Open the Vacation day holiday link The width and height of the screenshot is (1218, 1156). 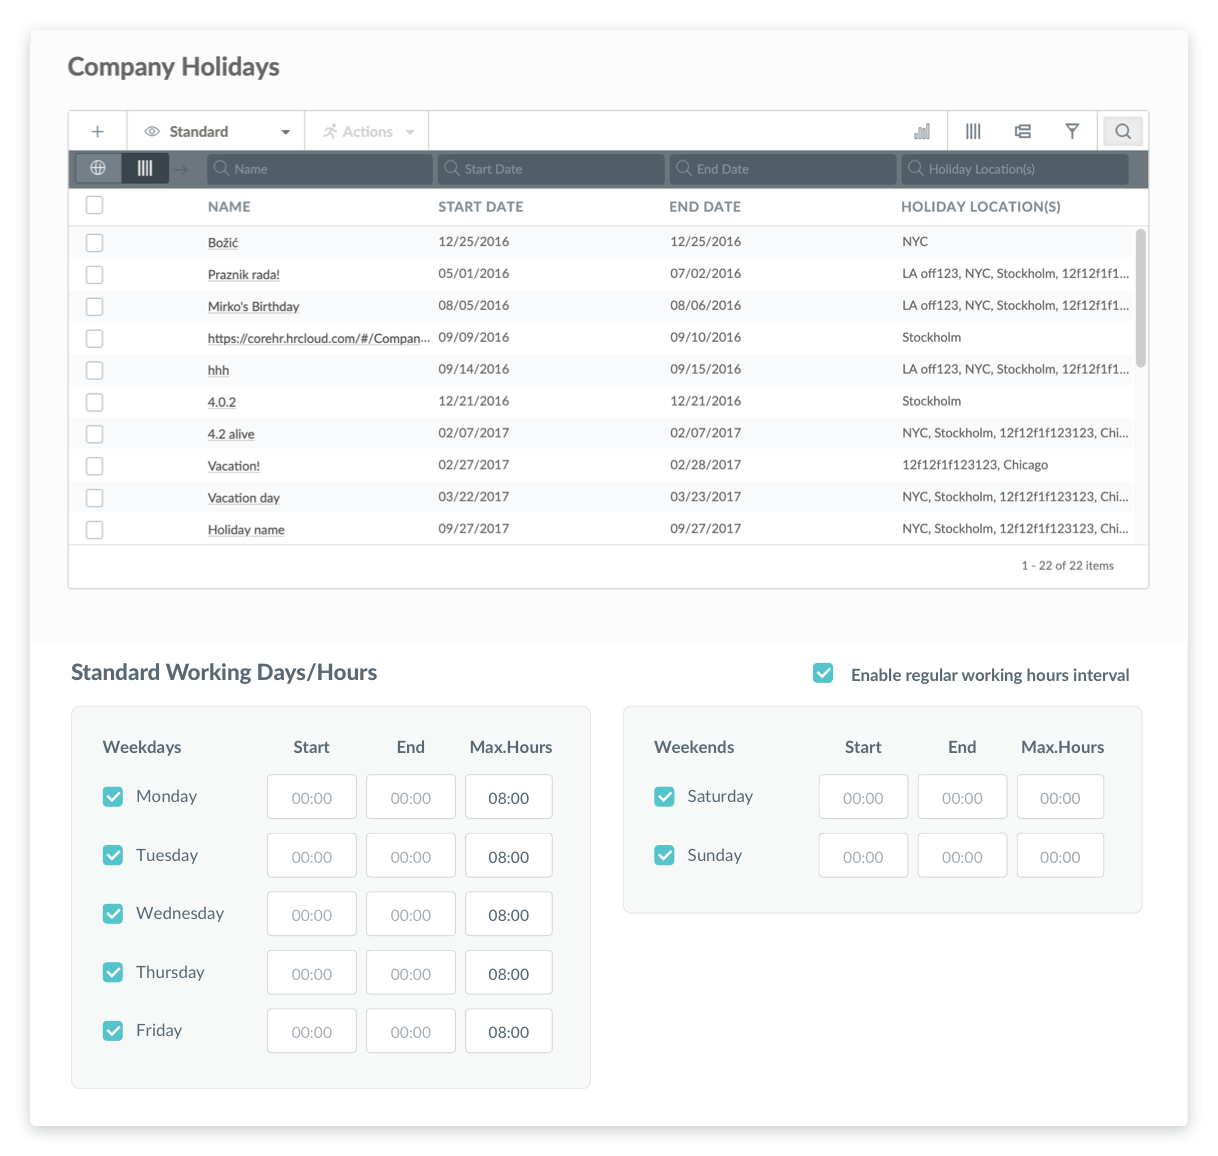[243, 497]
